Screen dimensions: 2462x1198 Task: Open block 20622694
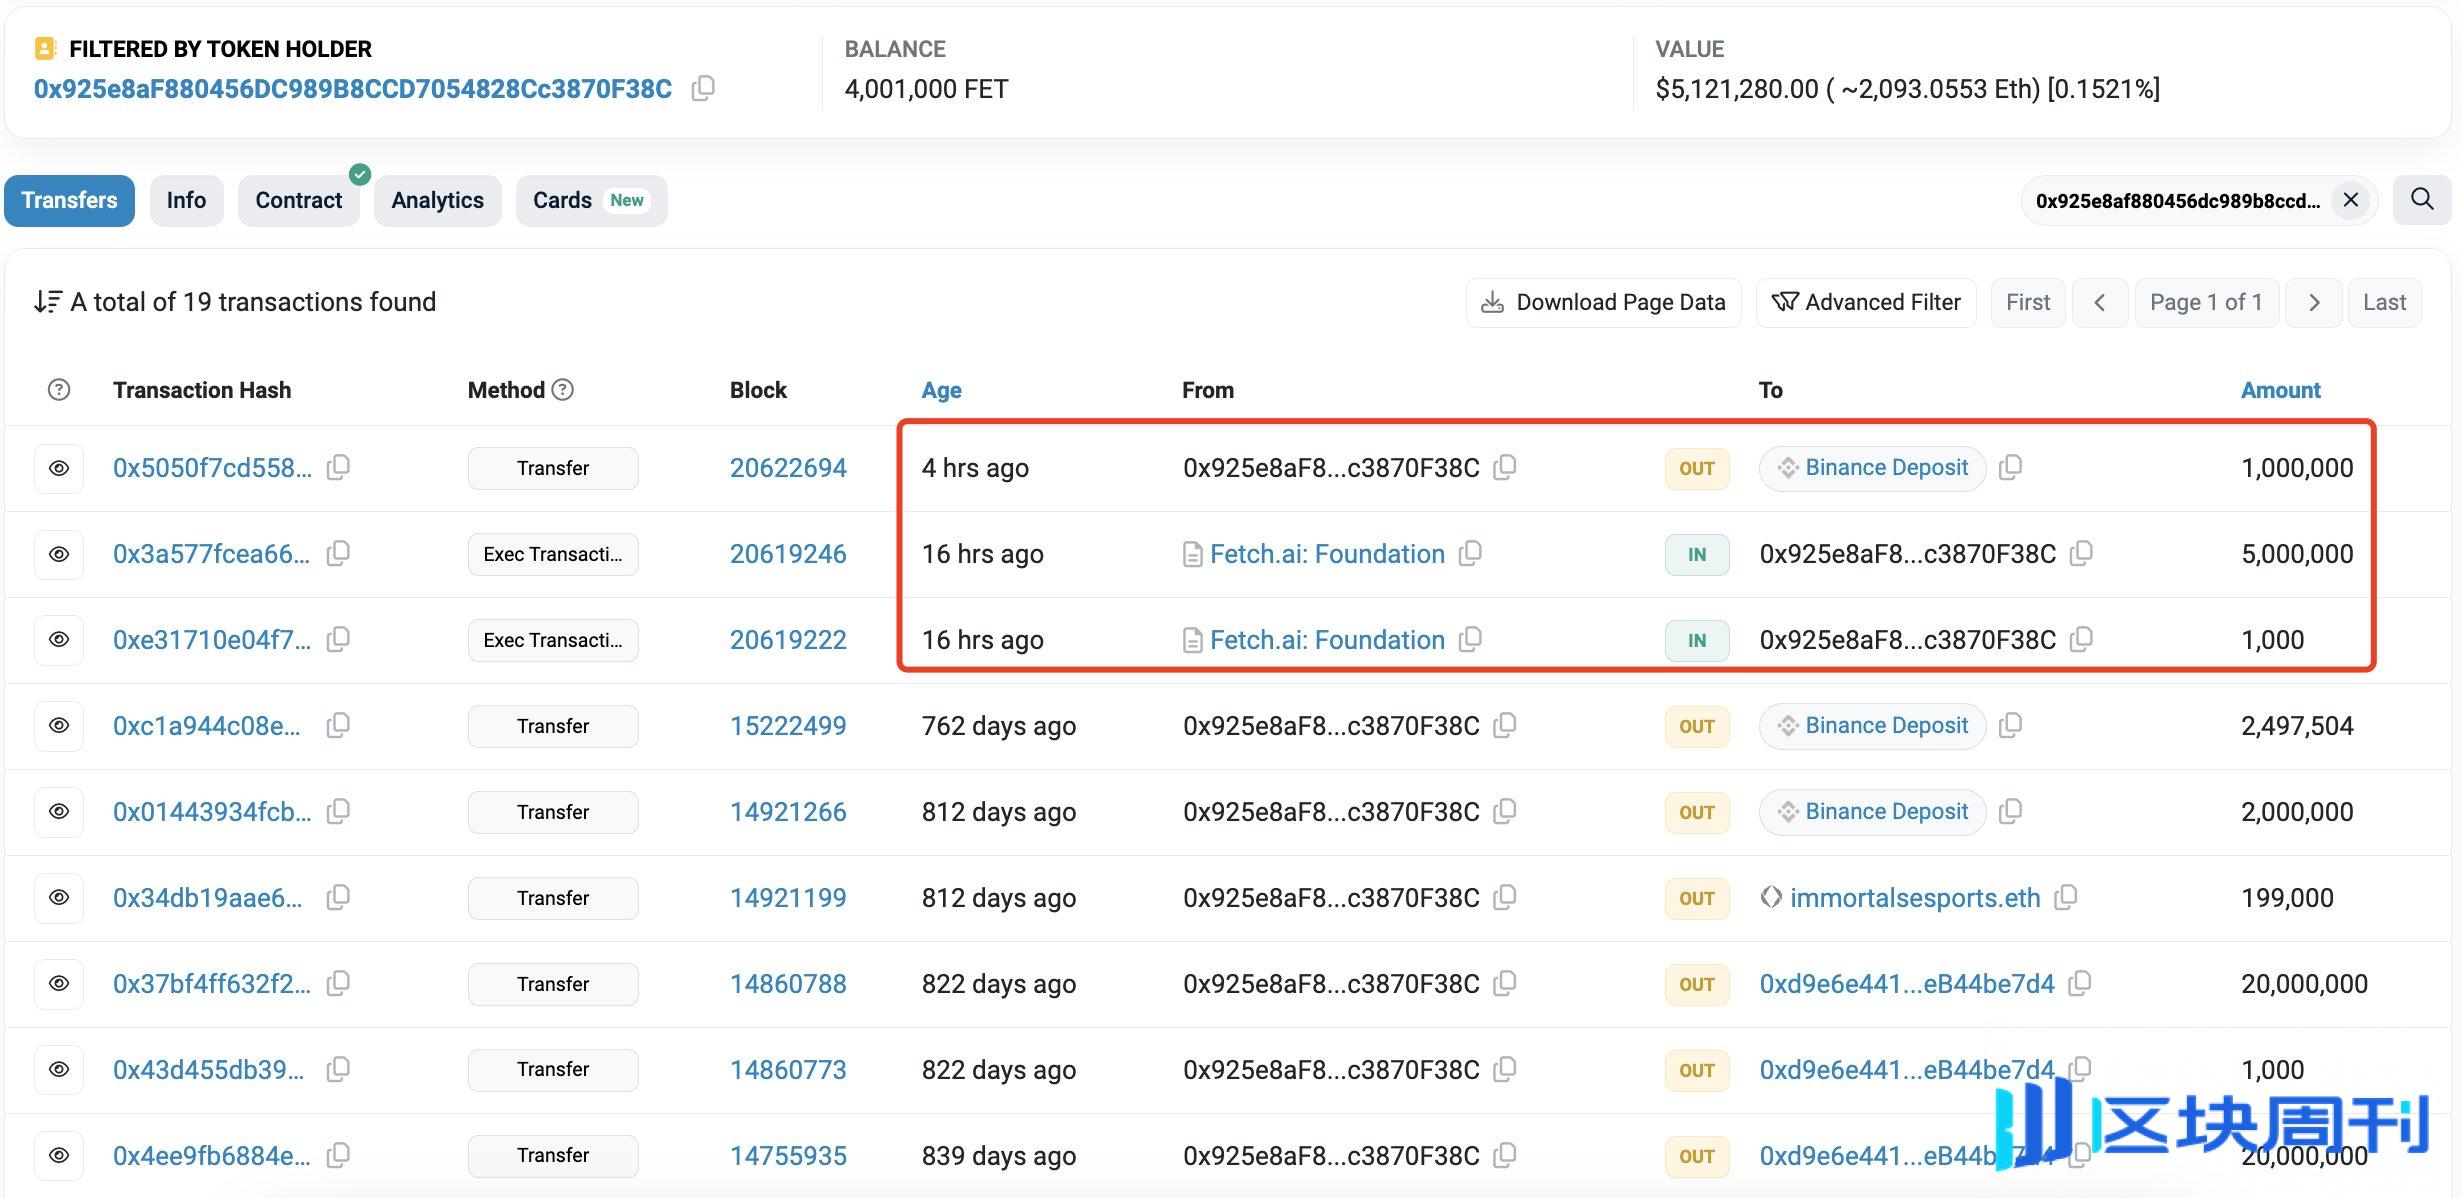(788, 468)
